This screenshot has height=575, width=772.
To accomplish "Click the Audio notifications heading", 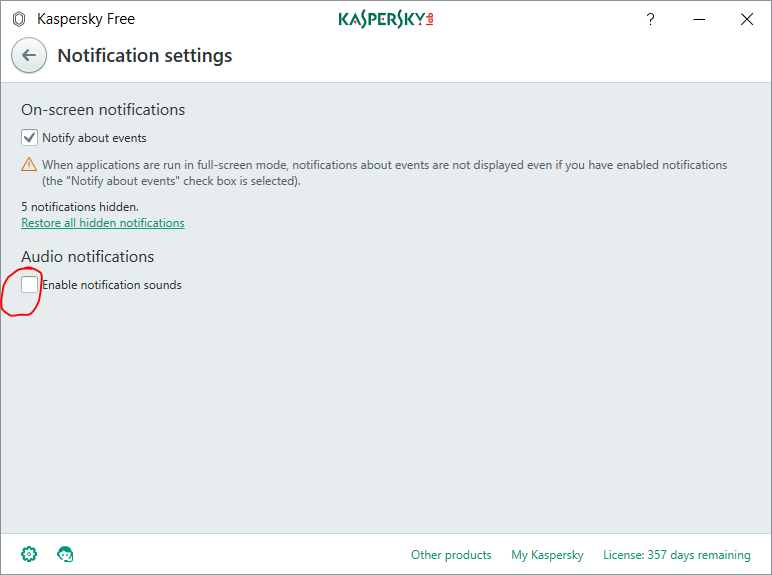I will (x=88, y=257).
